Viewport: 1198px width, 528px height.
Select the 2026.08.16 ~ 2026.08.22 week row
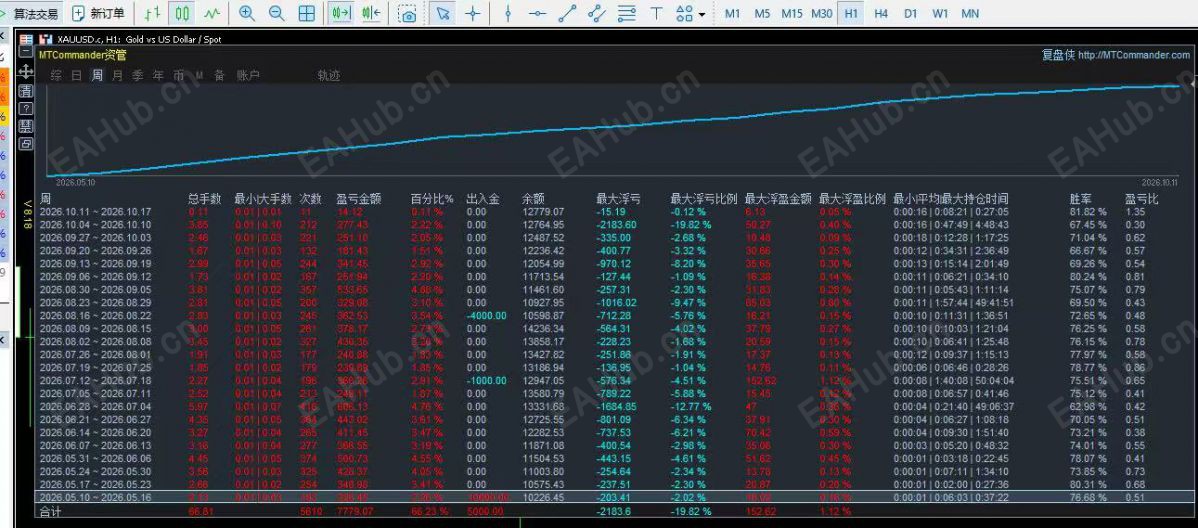[x=612, y=316]
